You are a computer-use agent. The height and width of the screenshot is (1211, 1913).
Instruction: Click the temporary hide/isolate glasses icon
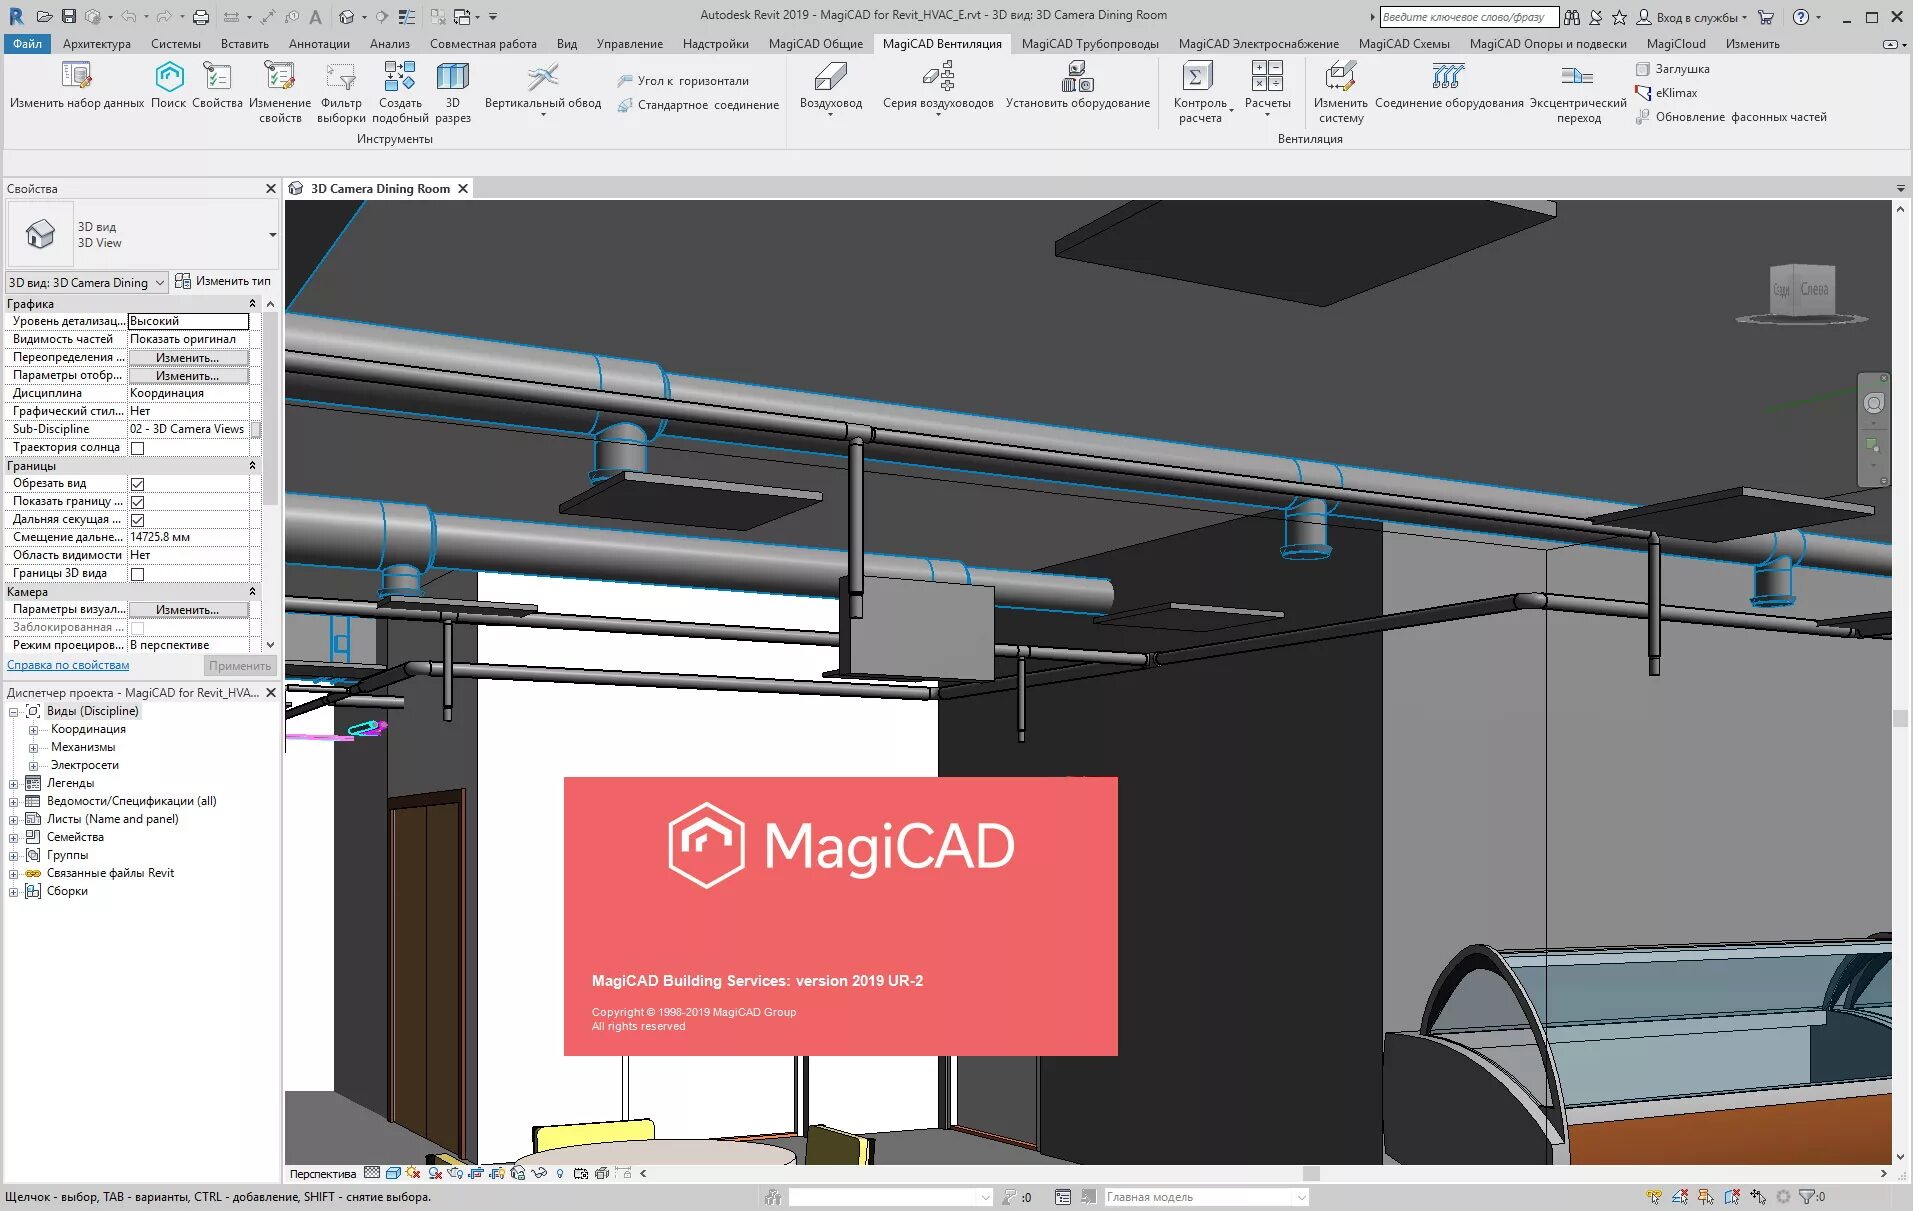pos(539,1173)
